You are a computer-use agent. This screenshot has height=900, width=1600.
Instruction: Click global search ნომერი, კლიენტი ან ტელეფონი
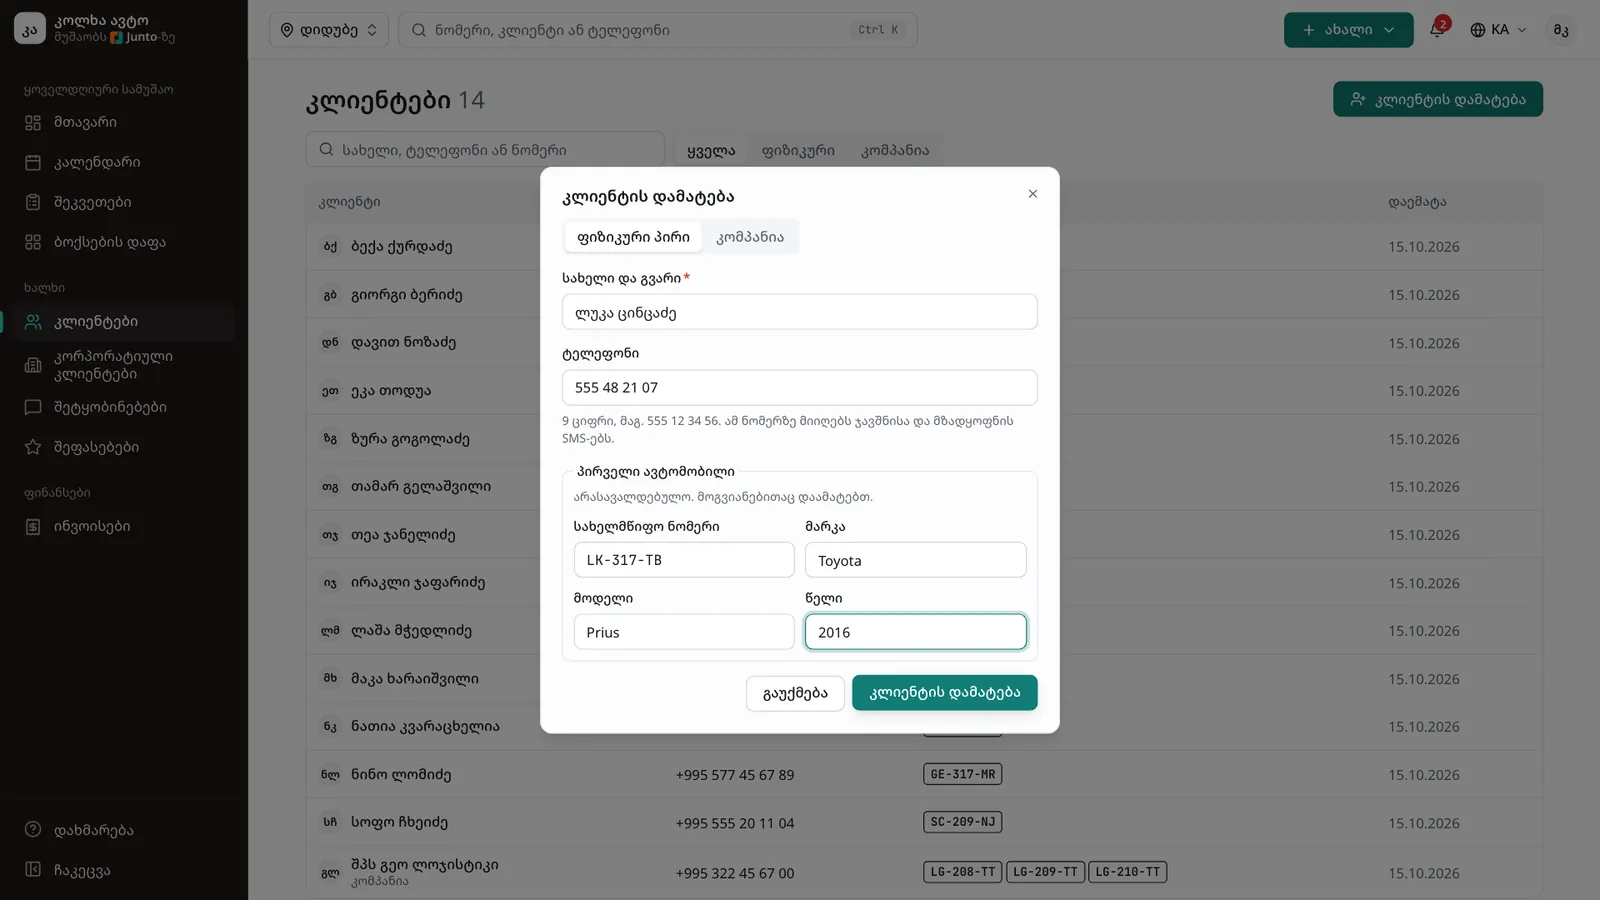pos(658,30)
